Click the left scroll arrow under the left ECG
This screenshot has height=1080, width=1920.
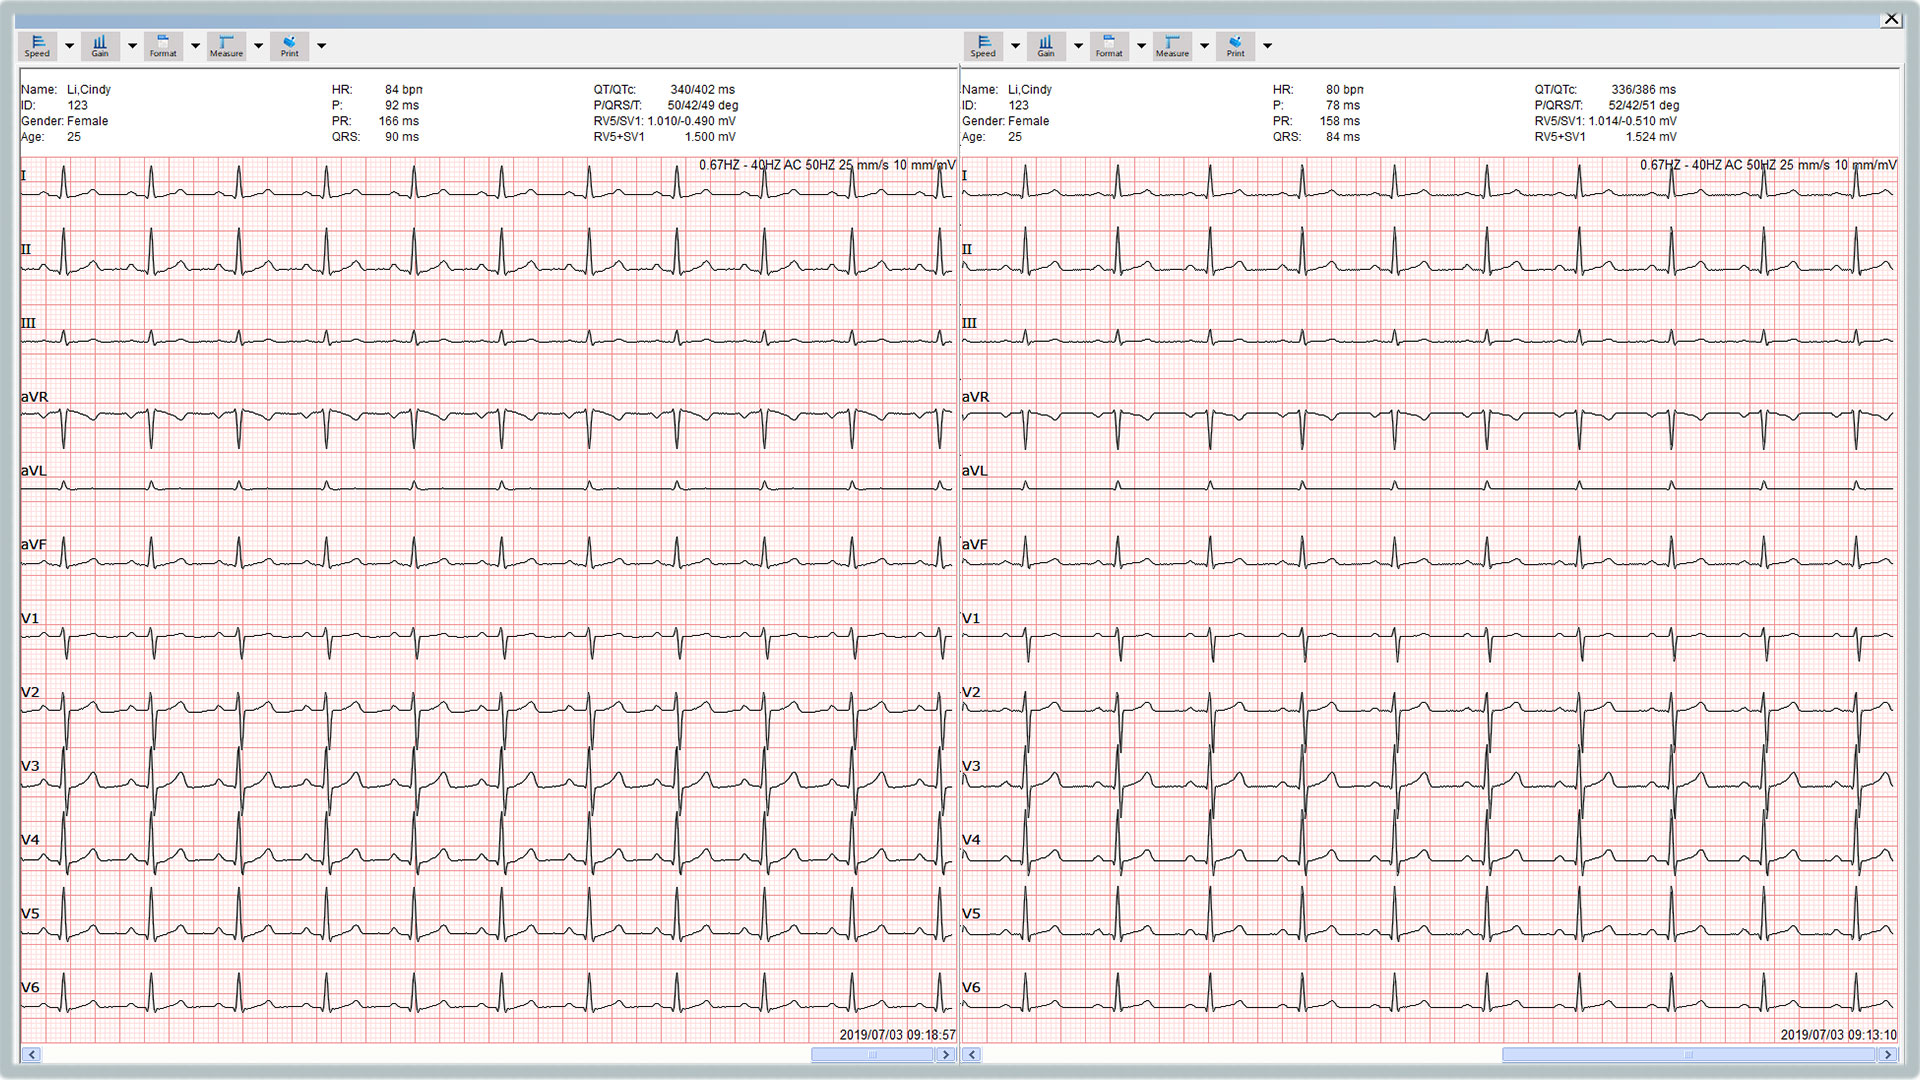point(33,1055)
